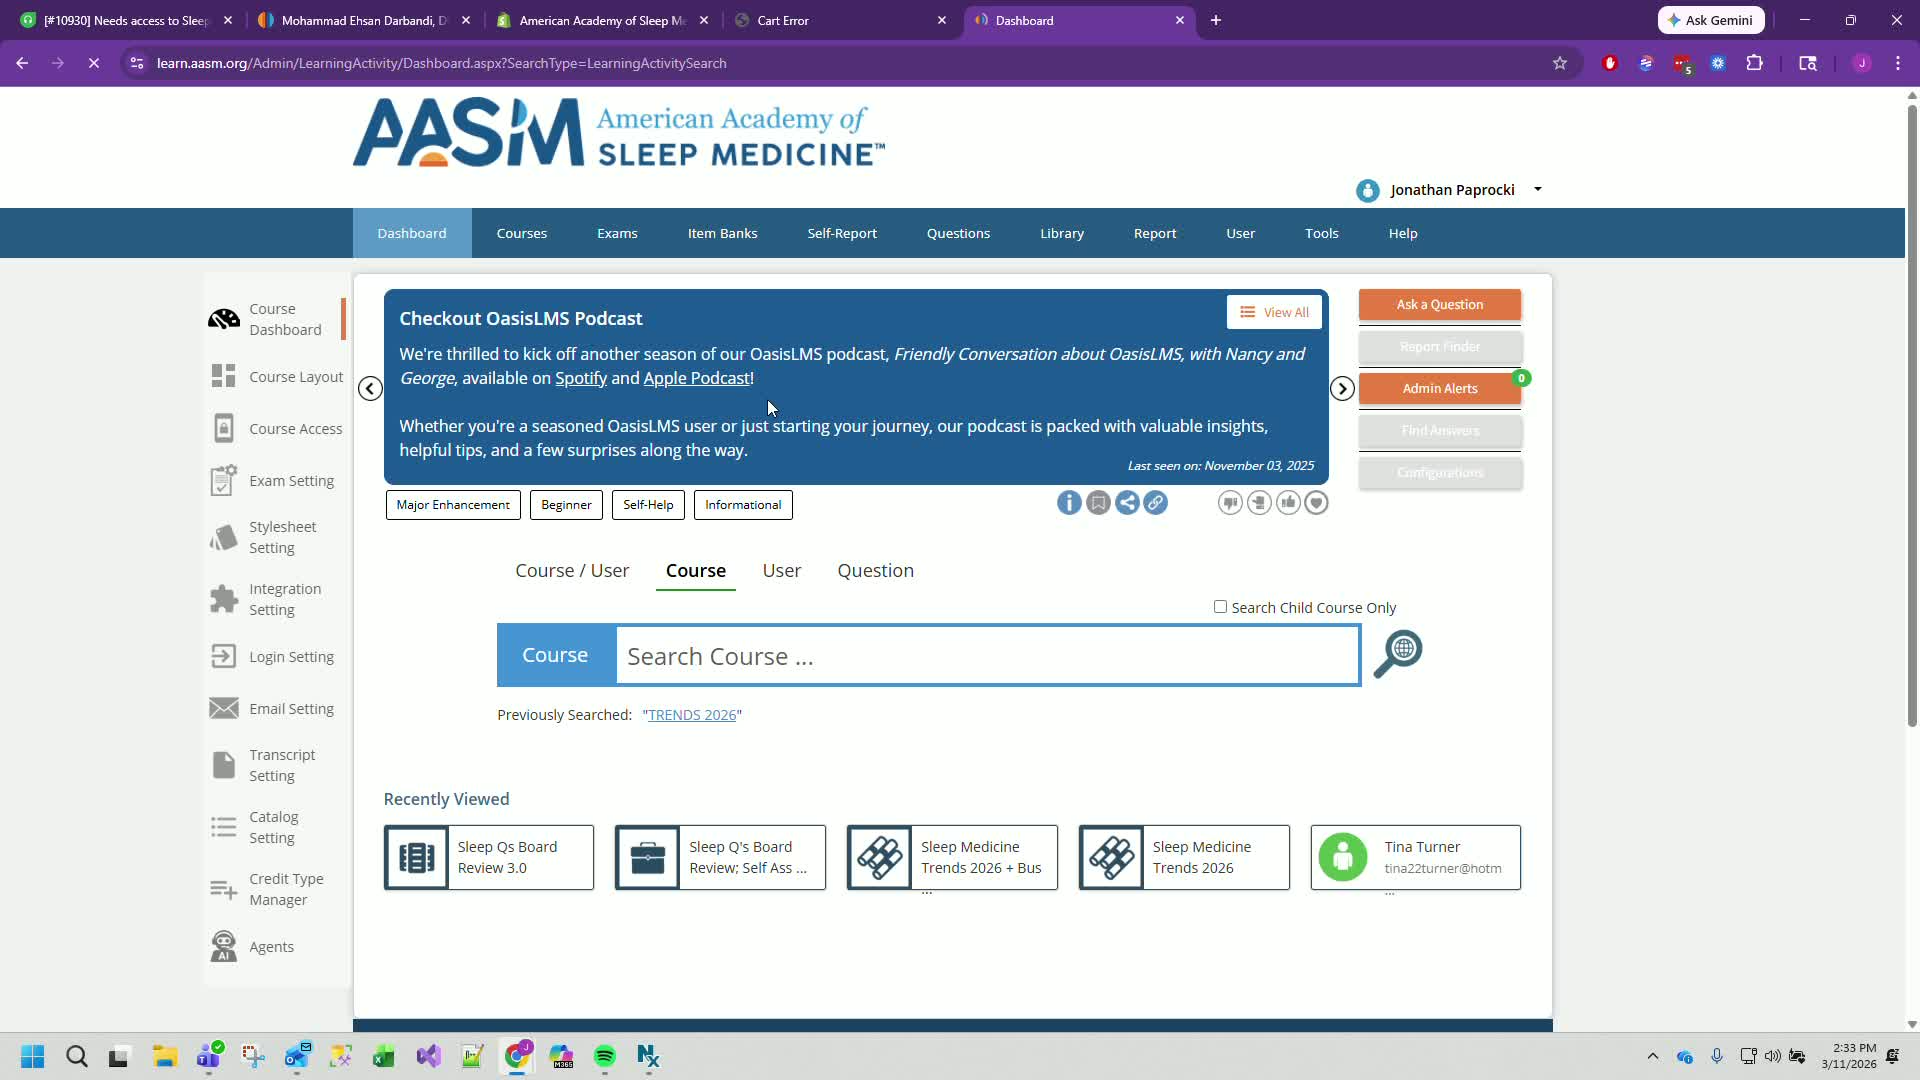The image size is (1920, 1080).
Task: Go to next announcement with right arrow
Action: 1342,389
